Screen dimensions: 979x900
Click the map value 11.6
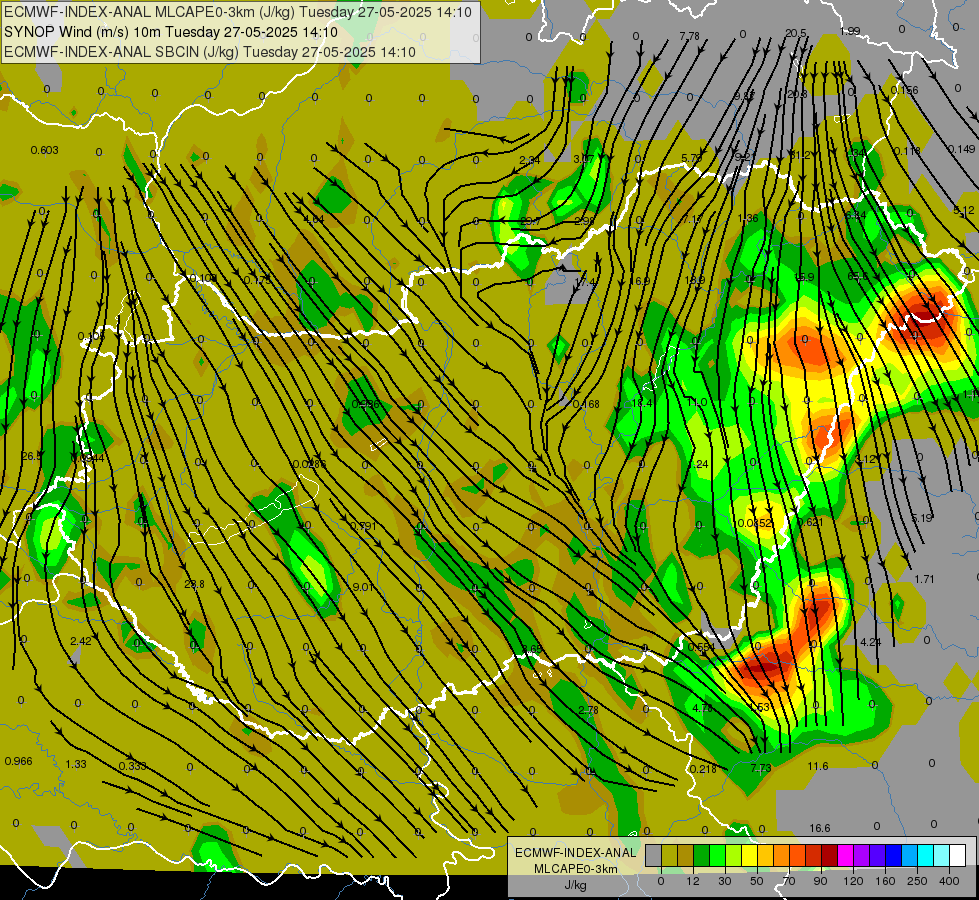[x=817, y=766]
